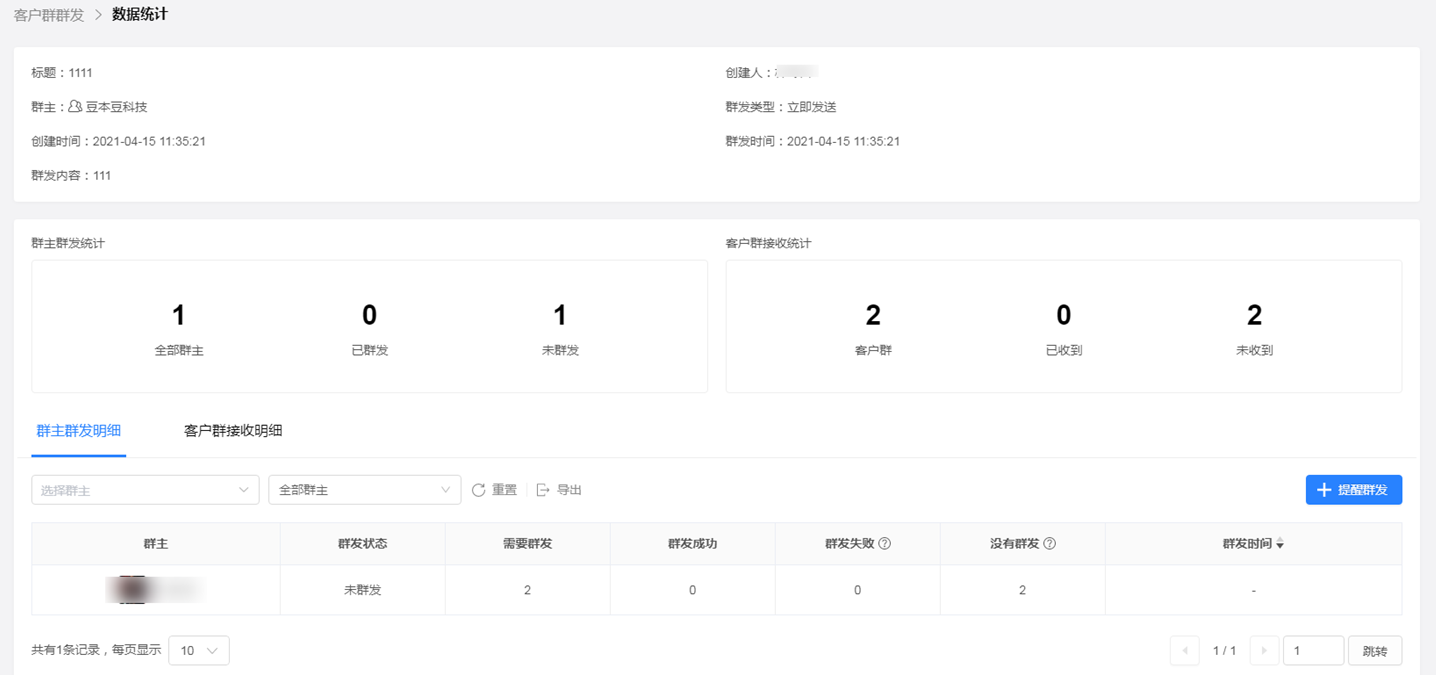Click the 跳转 jump button
This screenshot has height=676, width=1436.
1374,651
